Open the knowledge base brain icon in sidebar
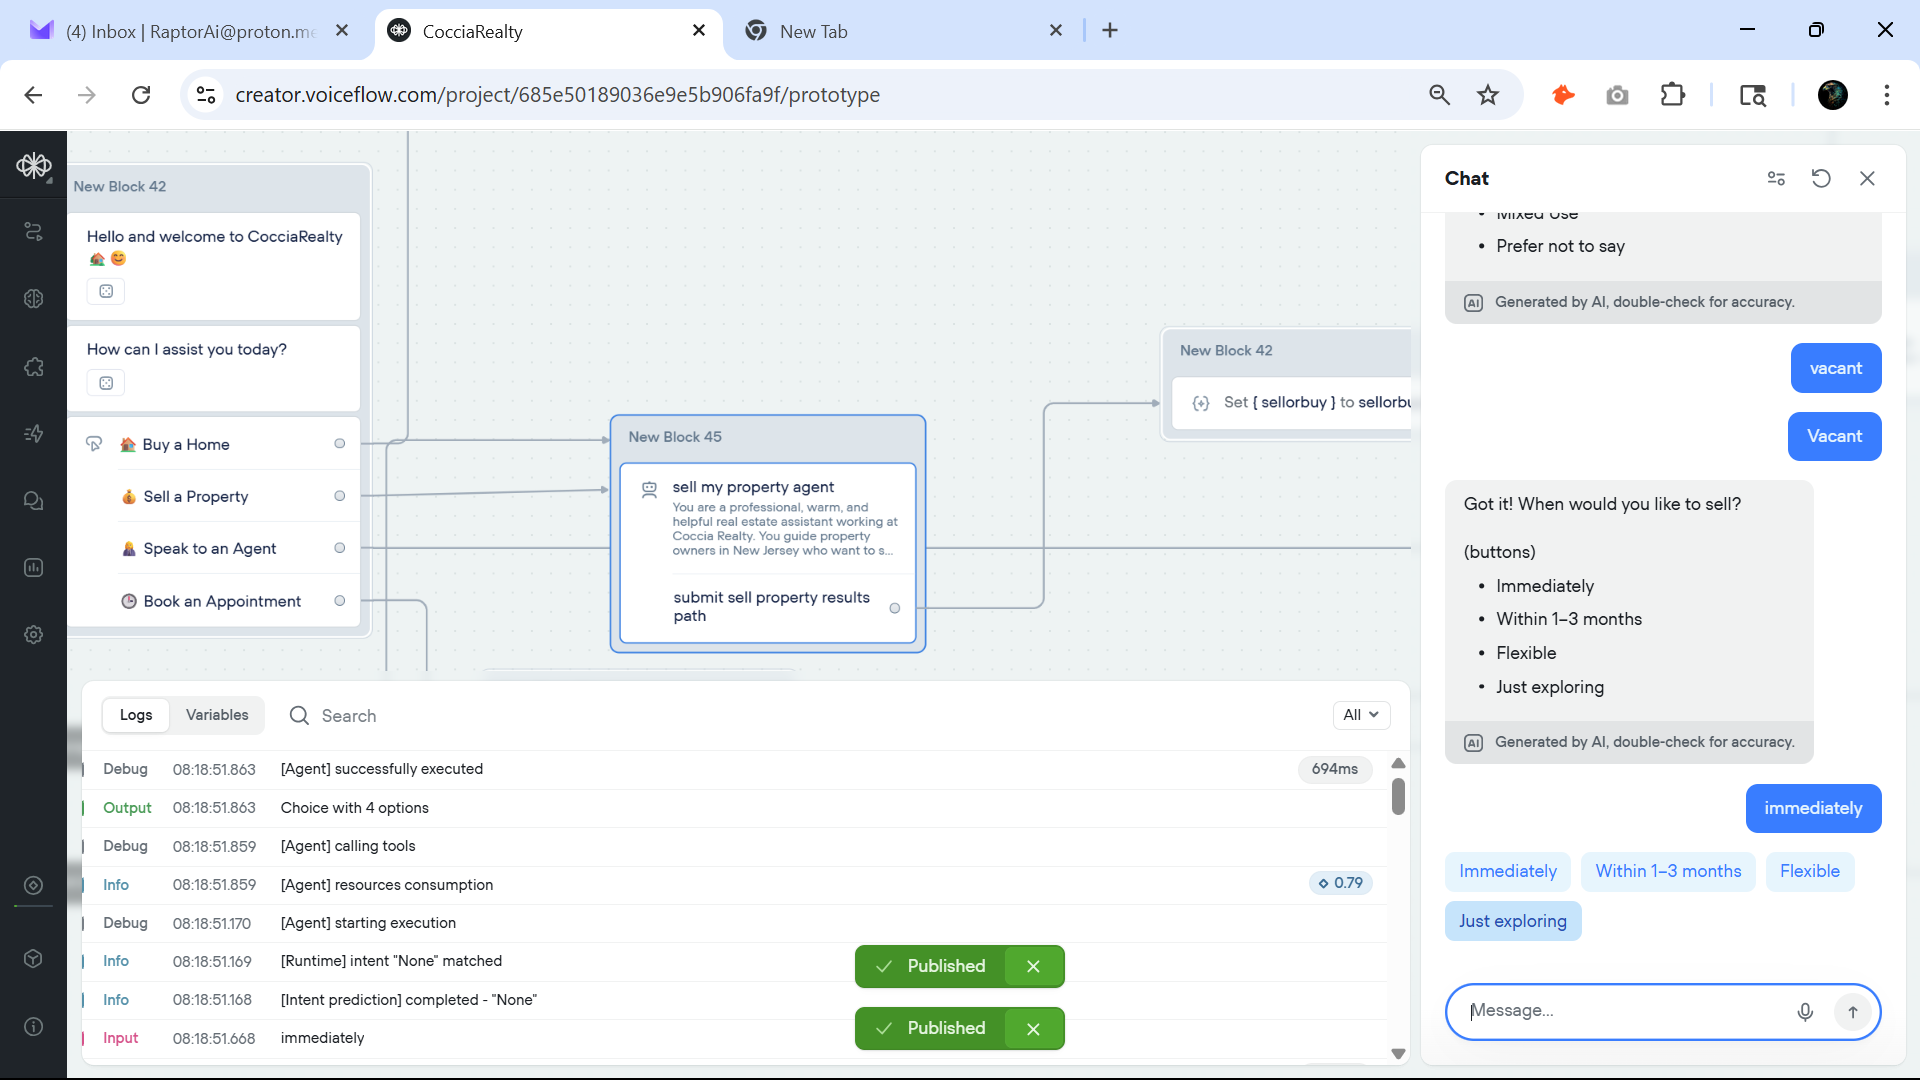Viewport: 1920px width, 1080px height. (x=33, y=298)
